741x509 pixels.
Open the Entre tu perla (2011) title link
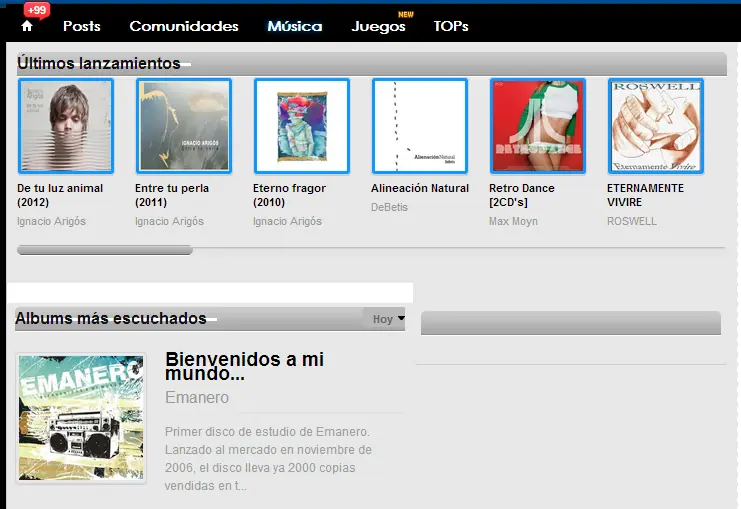tap(172, 195)
